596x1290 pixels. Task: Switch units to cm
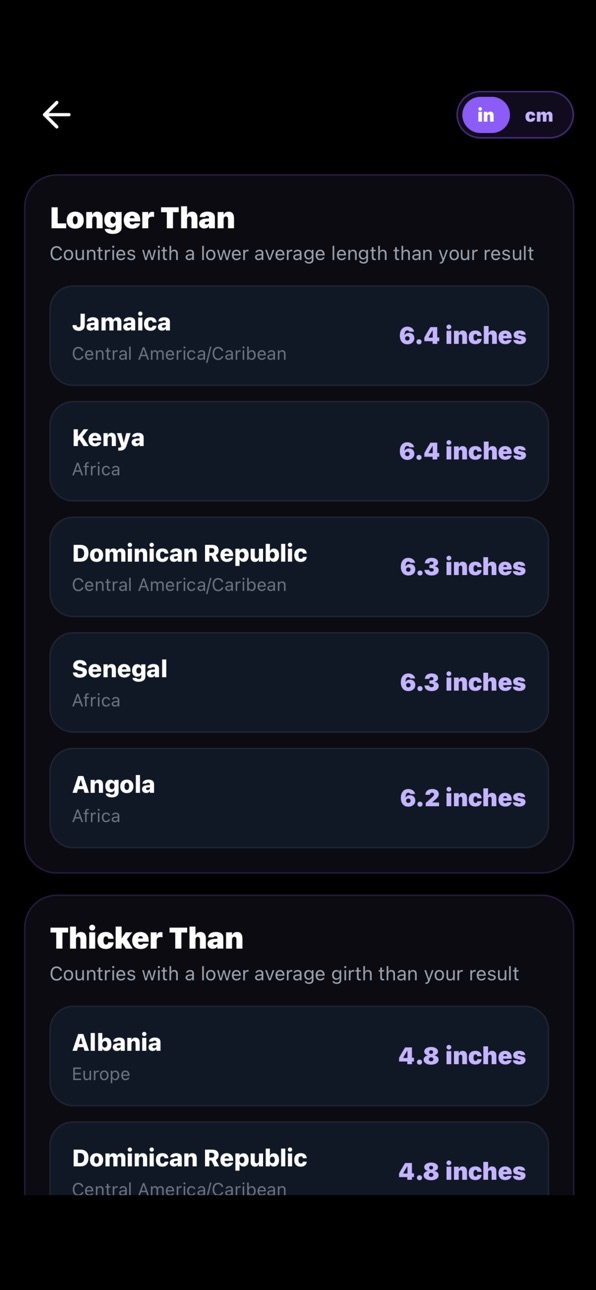pyautogui.click(x=539, y=115)
